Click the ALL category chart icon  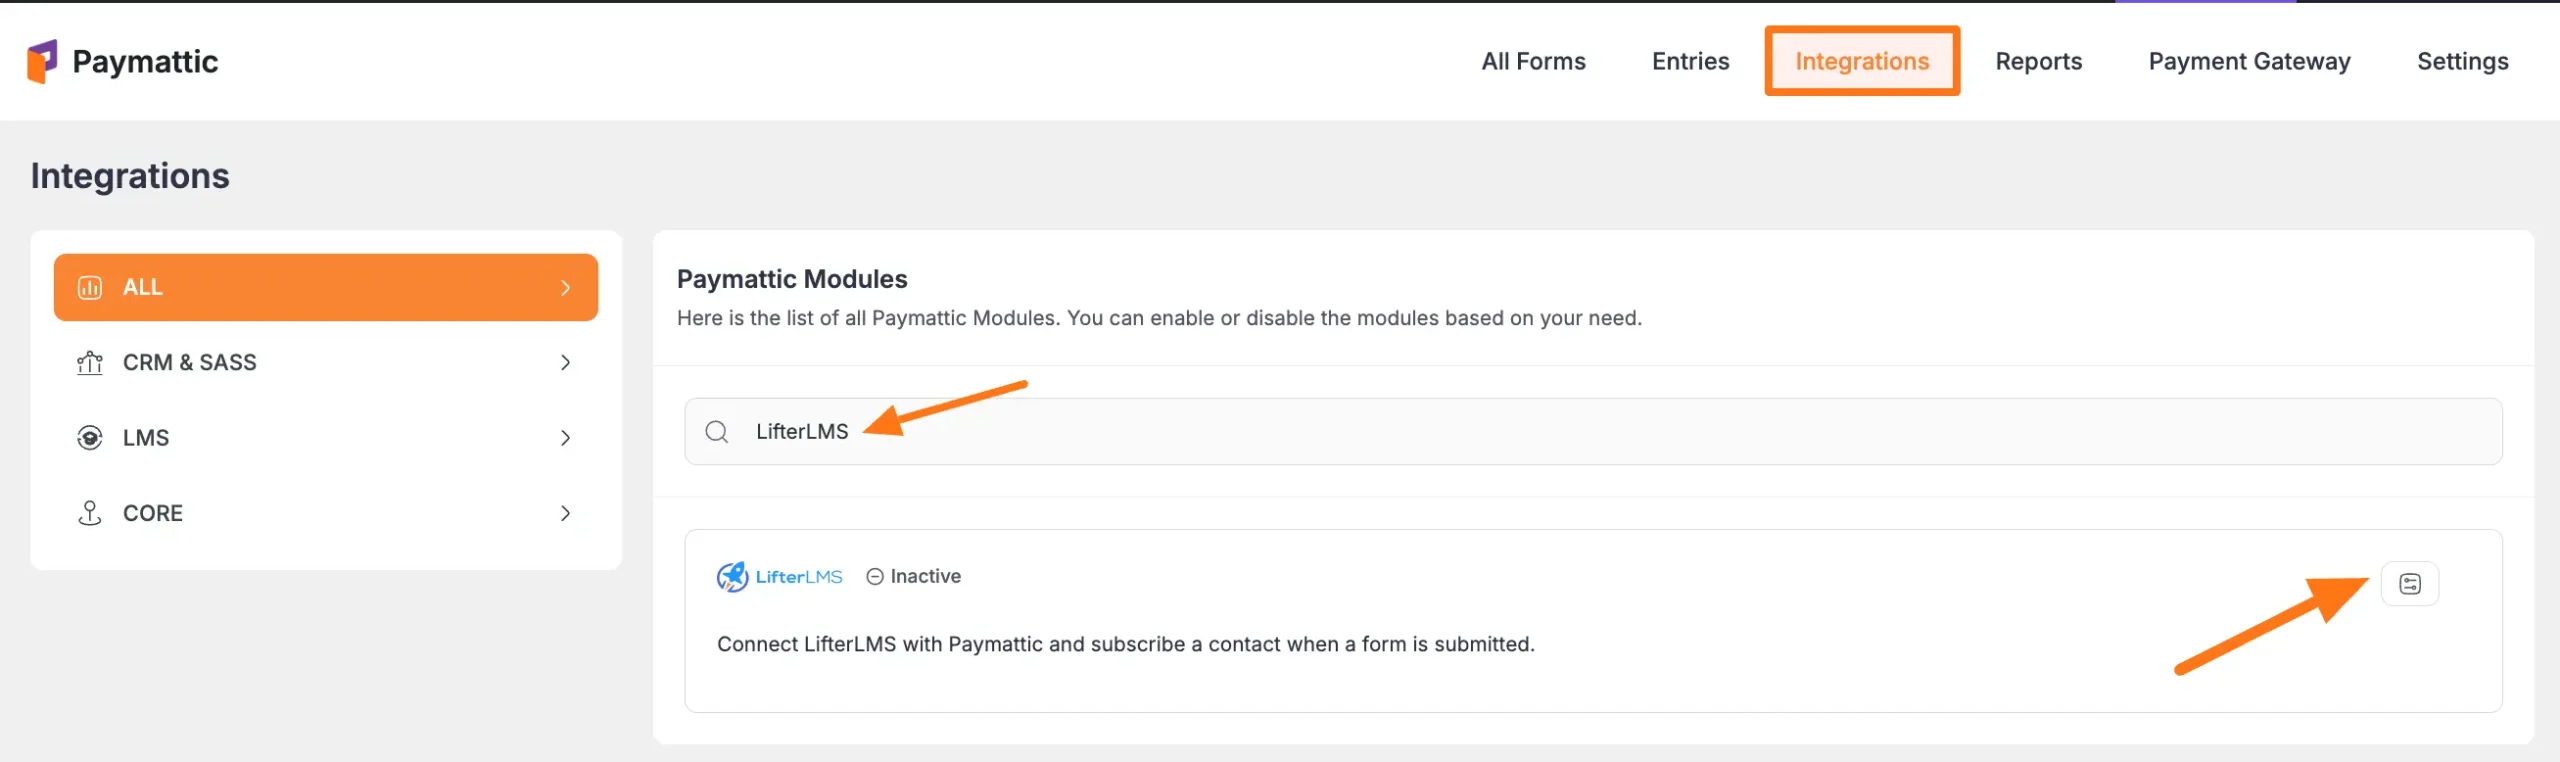90,288
